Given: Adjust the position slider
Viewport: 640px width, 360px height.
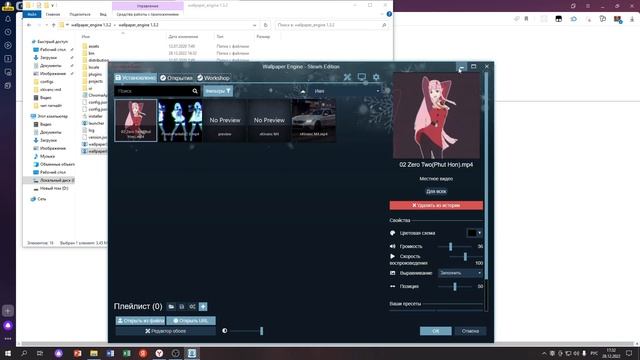Looking at the screenshot, I should (455, 287).
